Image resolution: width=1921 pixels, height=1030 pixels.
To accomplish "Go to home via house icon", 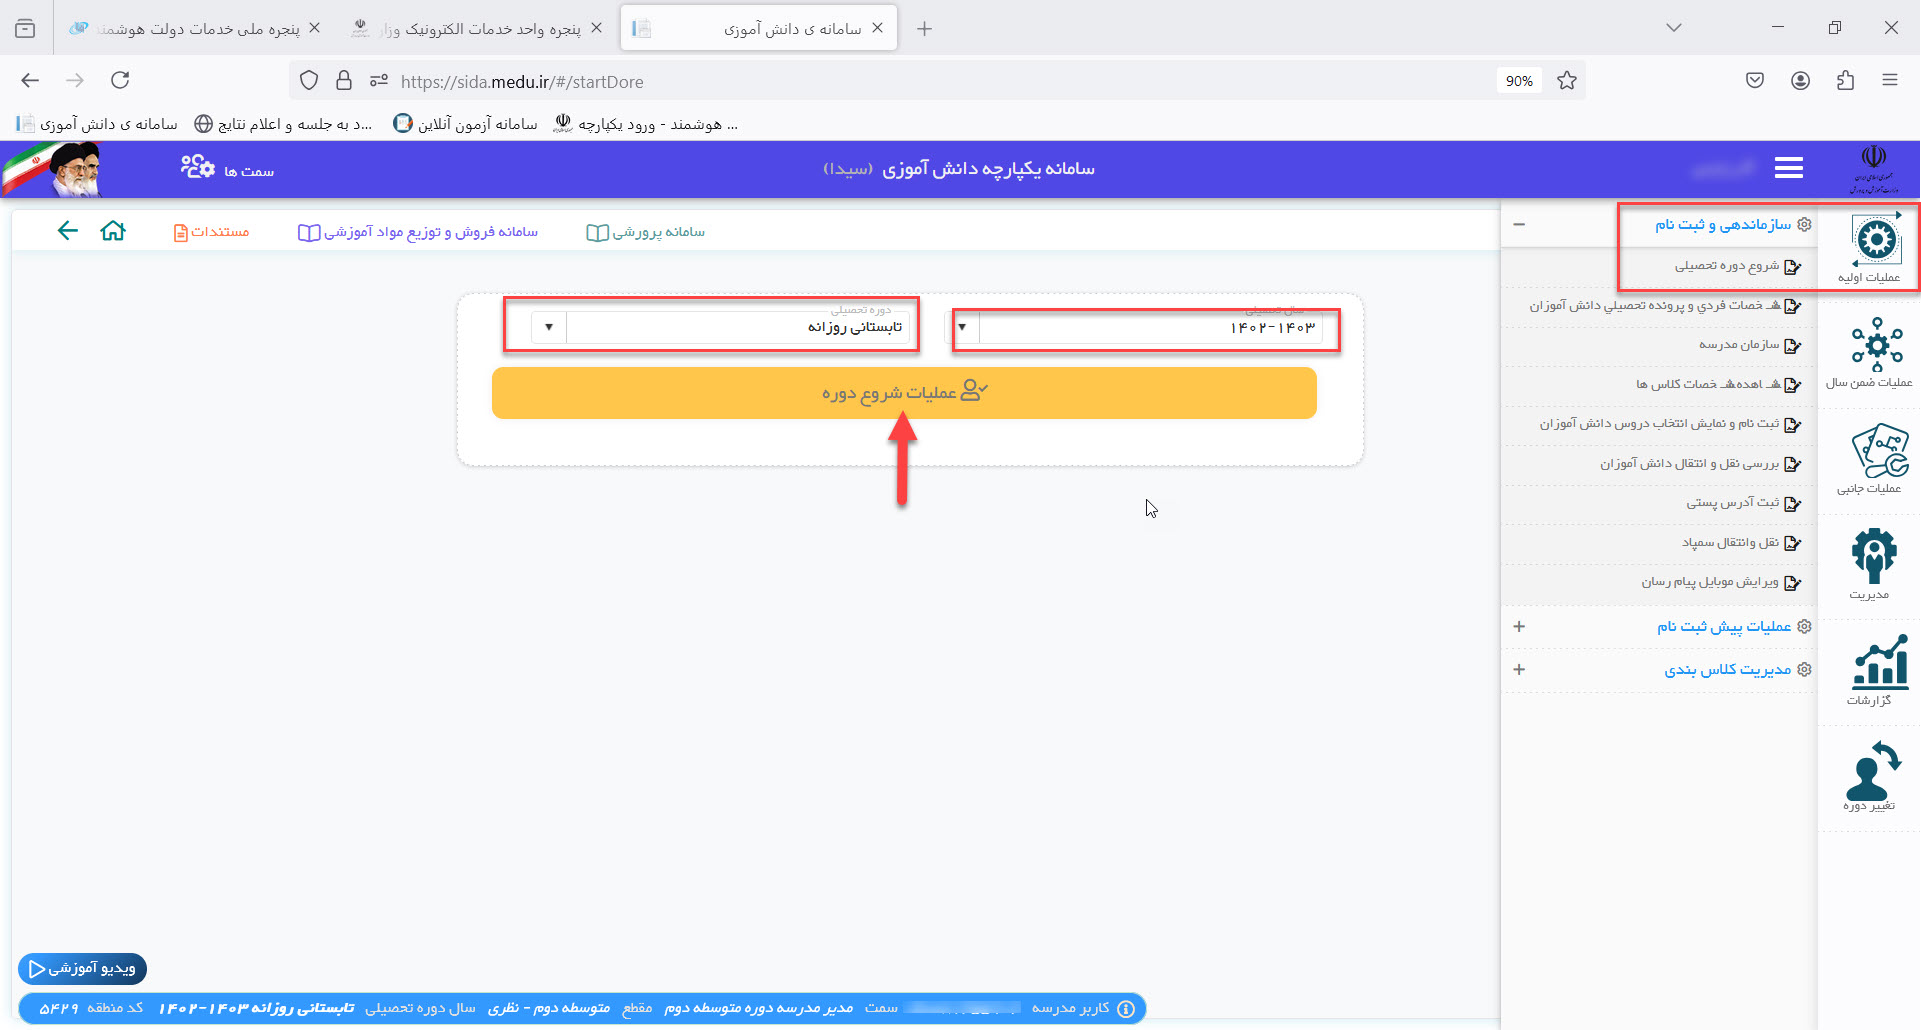I will click(x=113, y=231).
